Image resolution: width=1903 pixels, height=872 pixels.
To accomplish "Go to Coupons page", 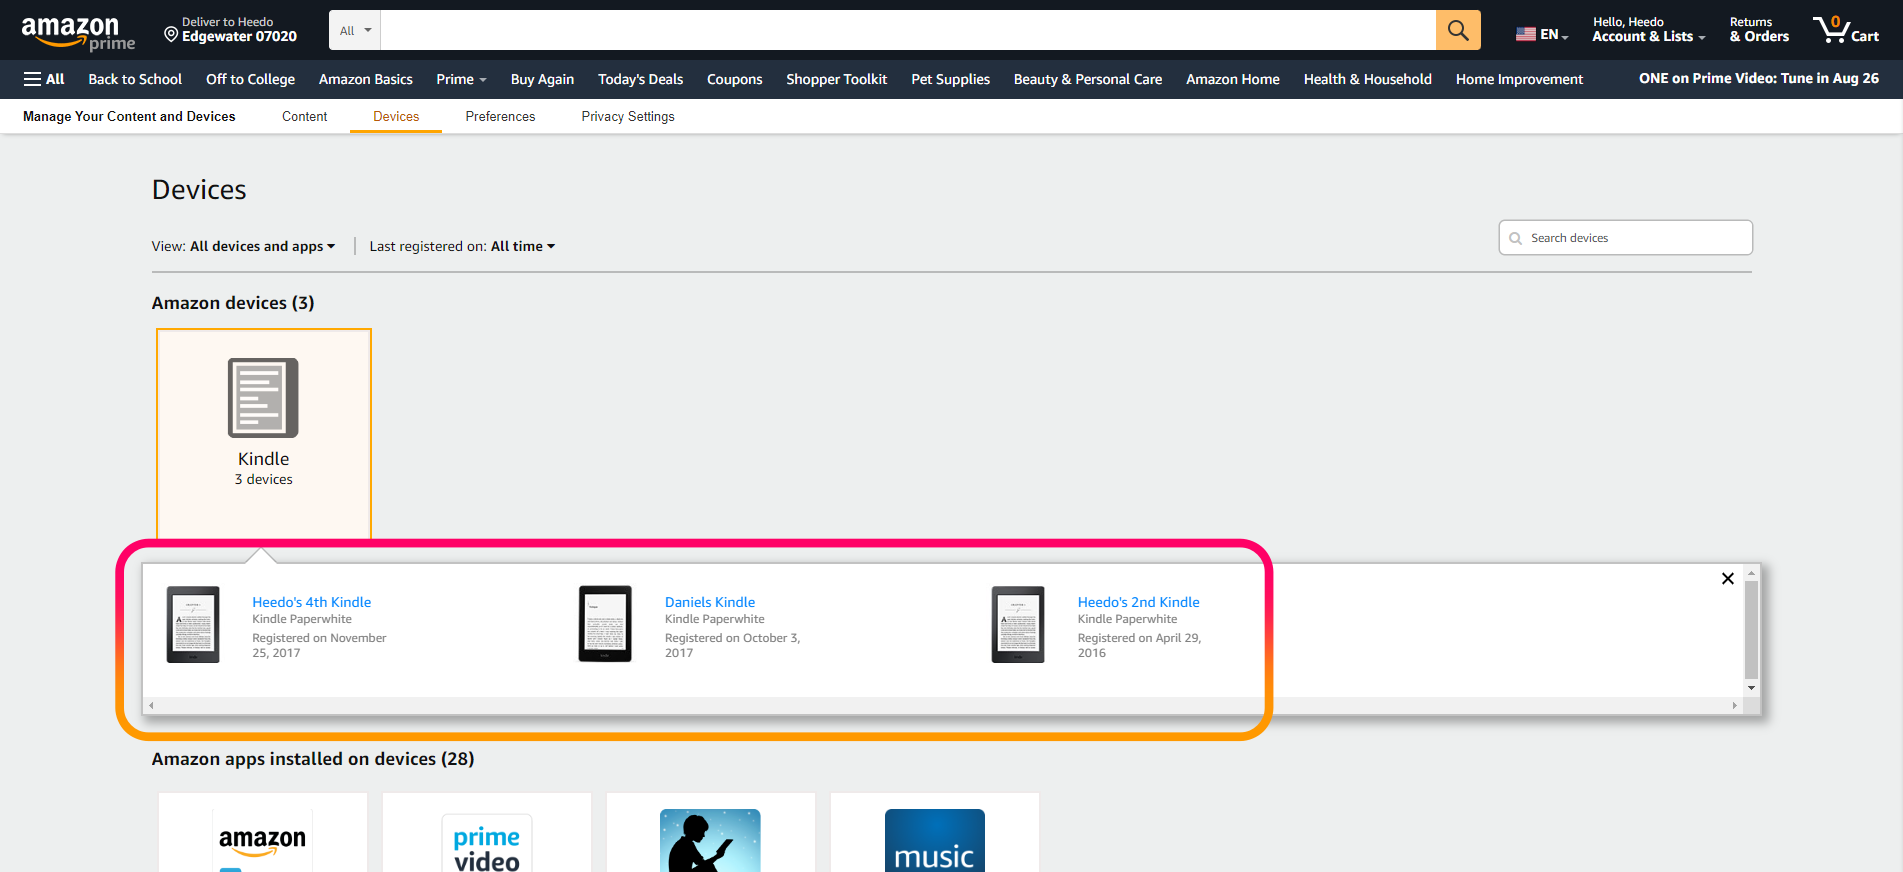I will pos(734,79).
